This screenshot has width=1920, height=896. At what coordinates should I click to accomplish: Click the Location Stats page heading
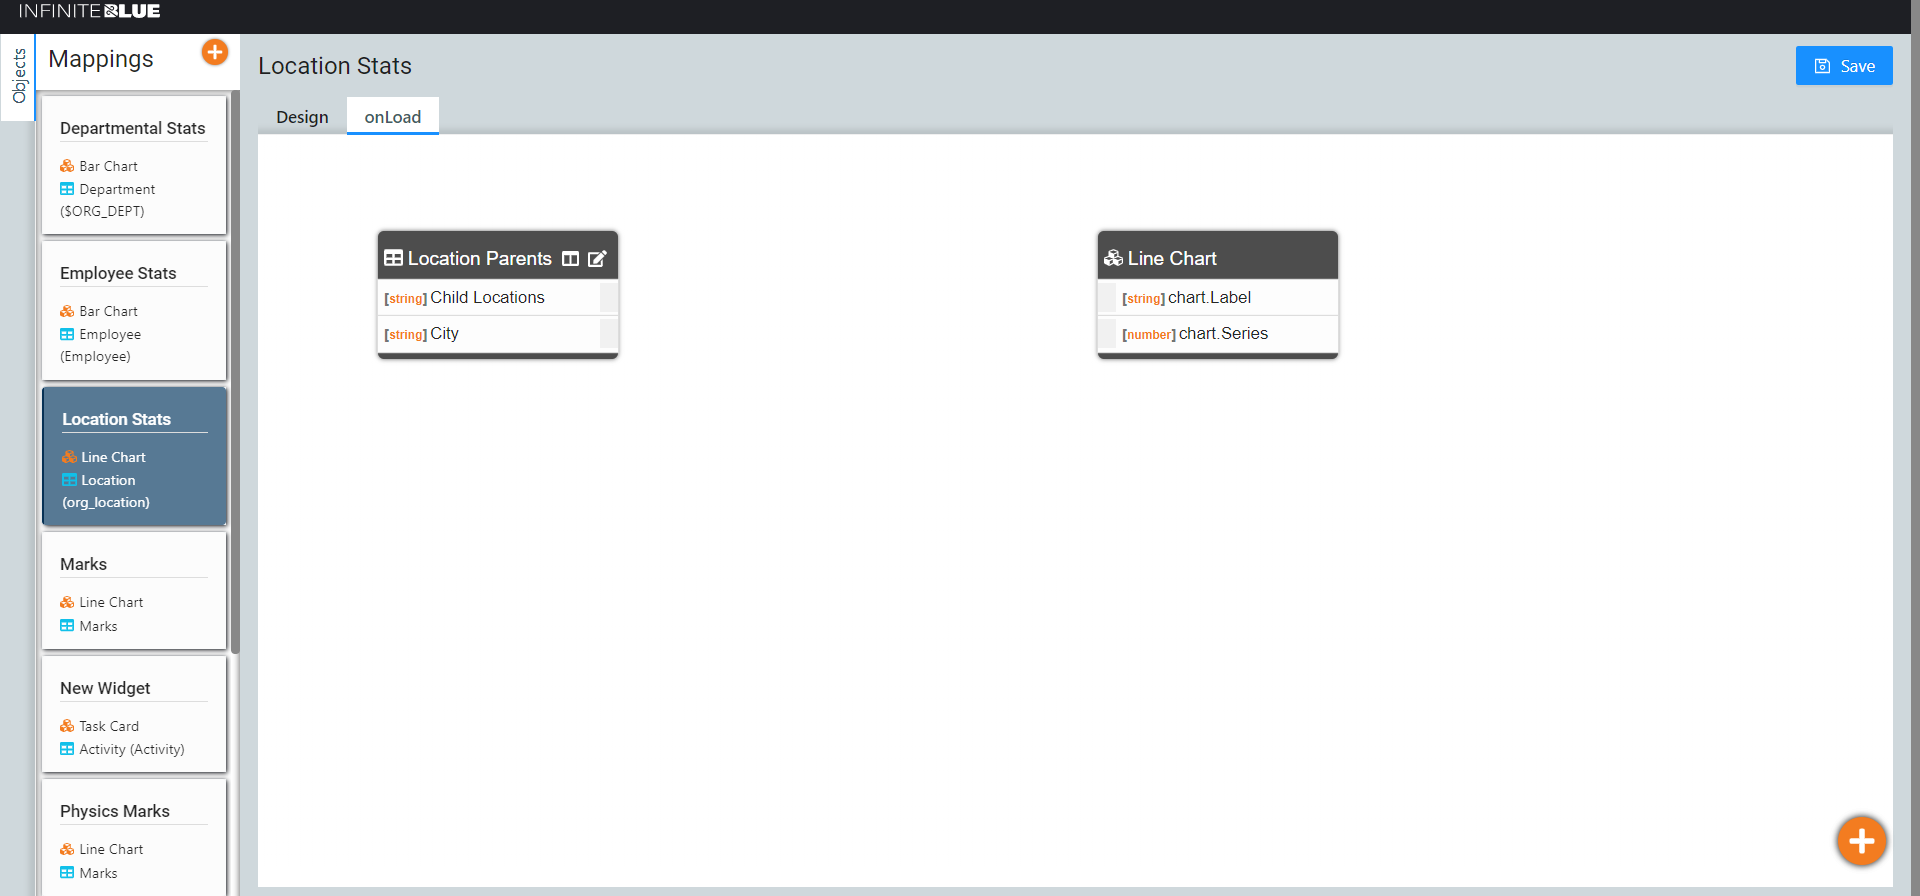pyautogui.click(x=335, y=66)
